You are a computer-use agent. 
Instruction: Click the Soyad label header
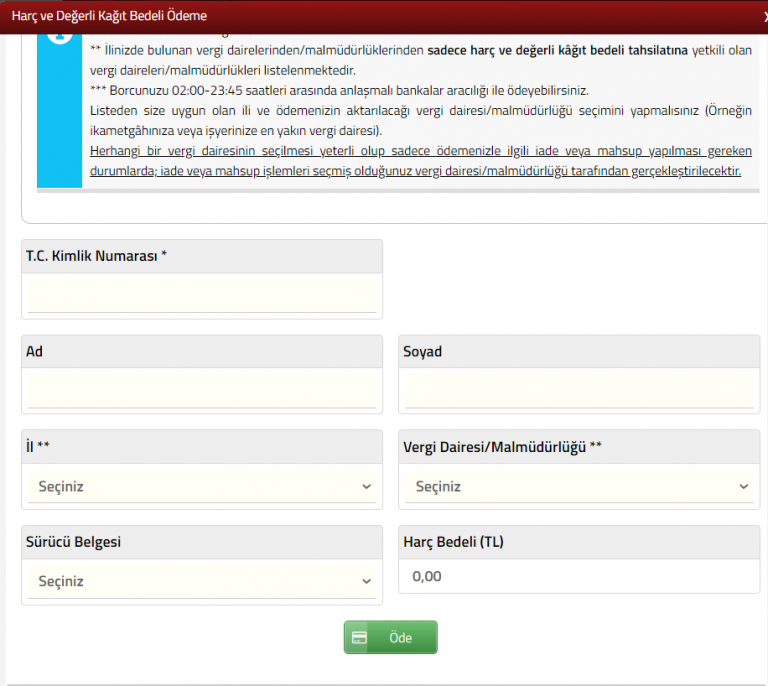click(x=422, y=351)
